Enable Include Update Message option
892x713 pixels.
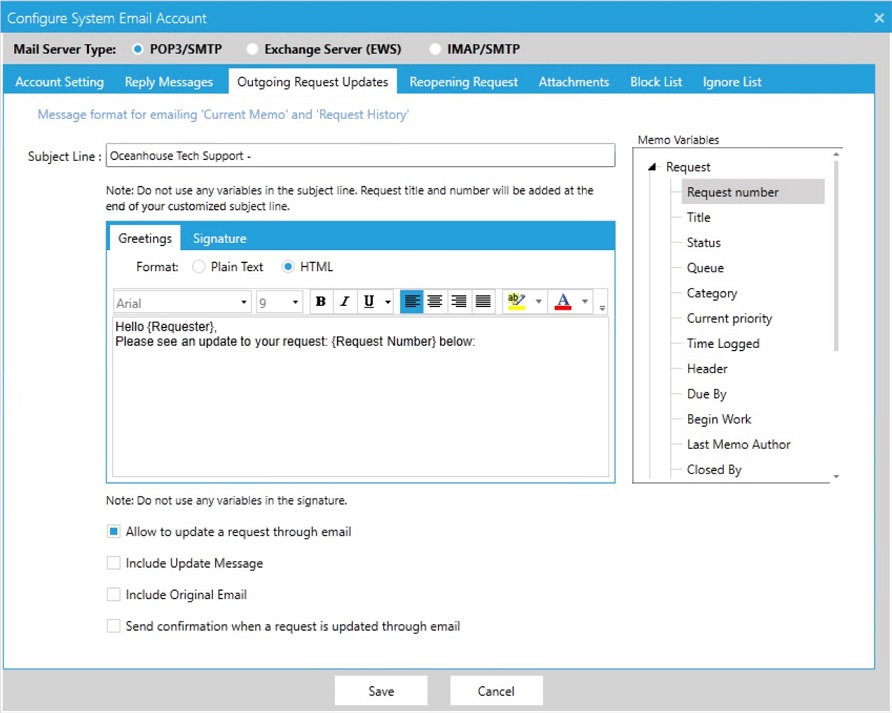tap(114, 563)
